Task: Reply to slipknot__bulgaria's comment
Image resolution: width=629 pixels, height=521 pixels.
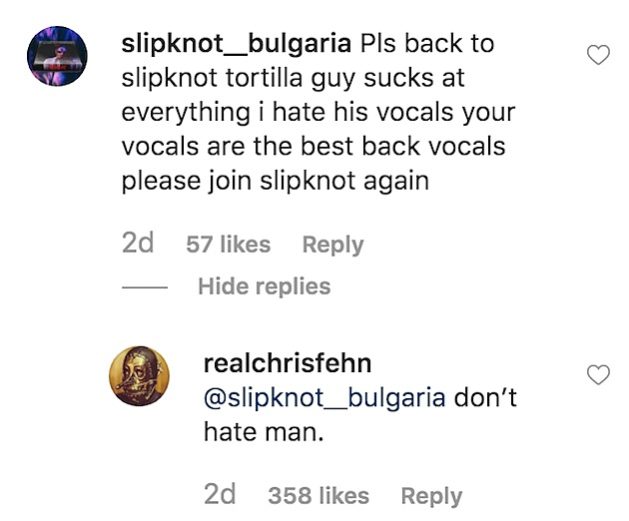Action: point(333,245)
